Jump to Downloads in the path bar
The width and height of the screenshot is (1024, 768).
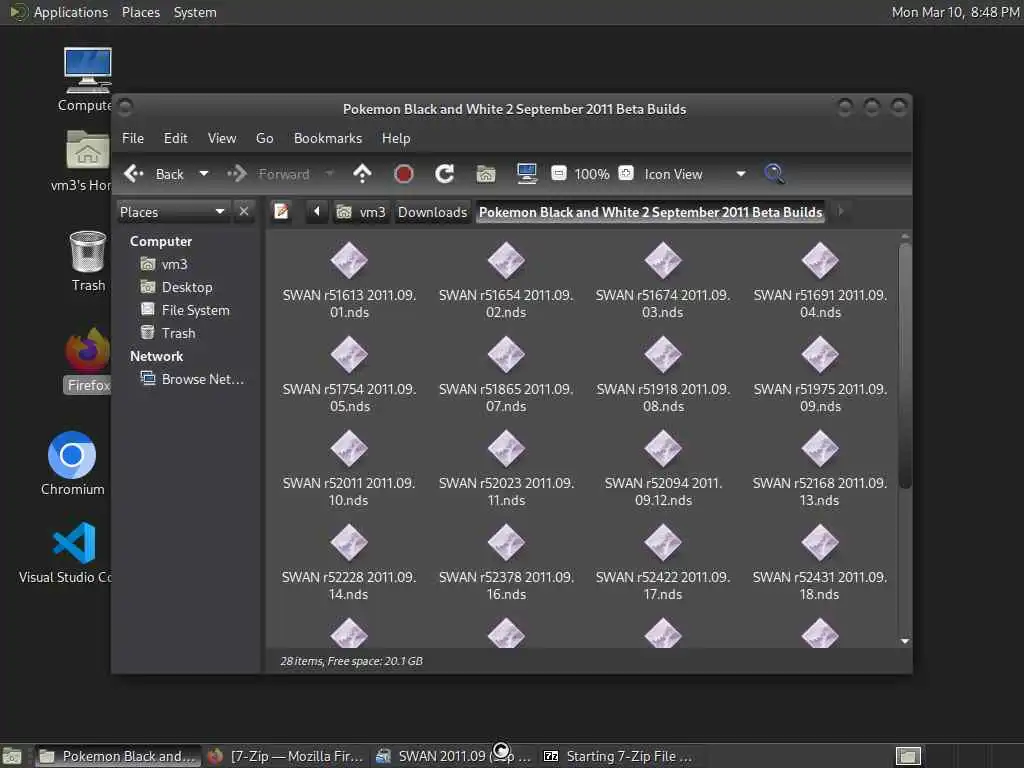pos(432,212)
